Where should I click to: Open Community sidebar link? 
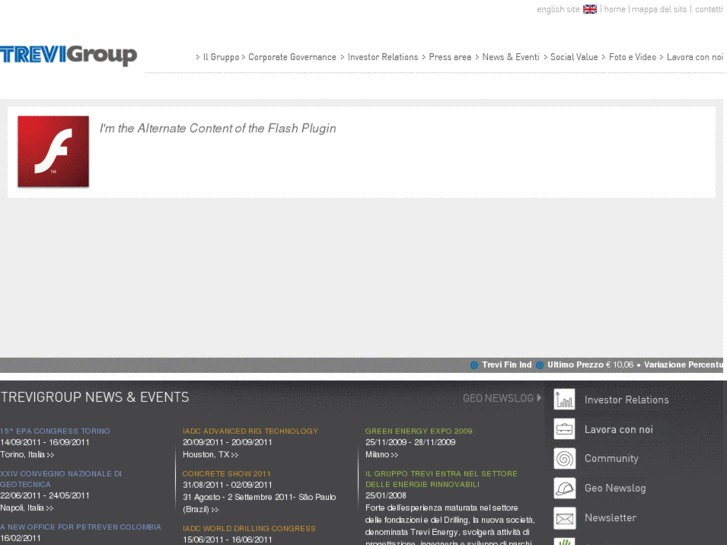click(611, 458)
